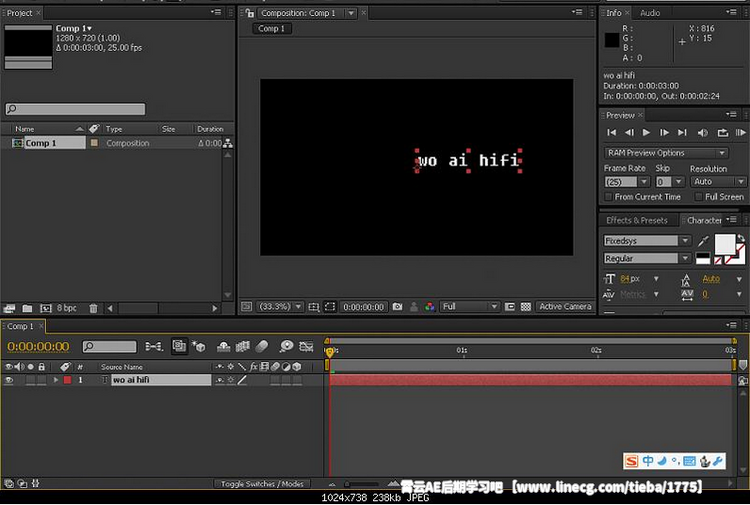Select the Character panel tab
Viewport: 750px width, 505px height.
[704, 220]
